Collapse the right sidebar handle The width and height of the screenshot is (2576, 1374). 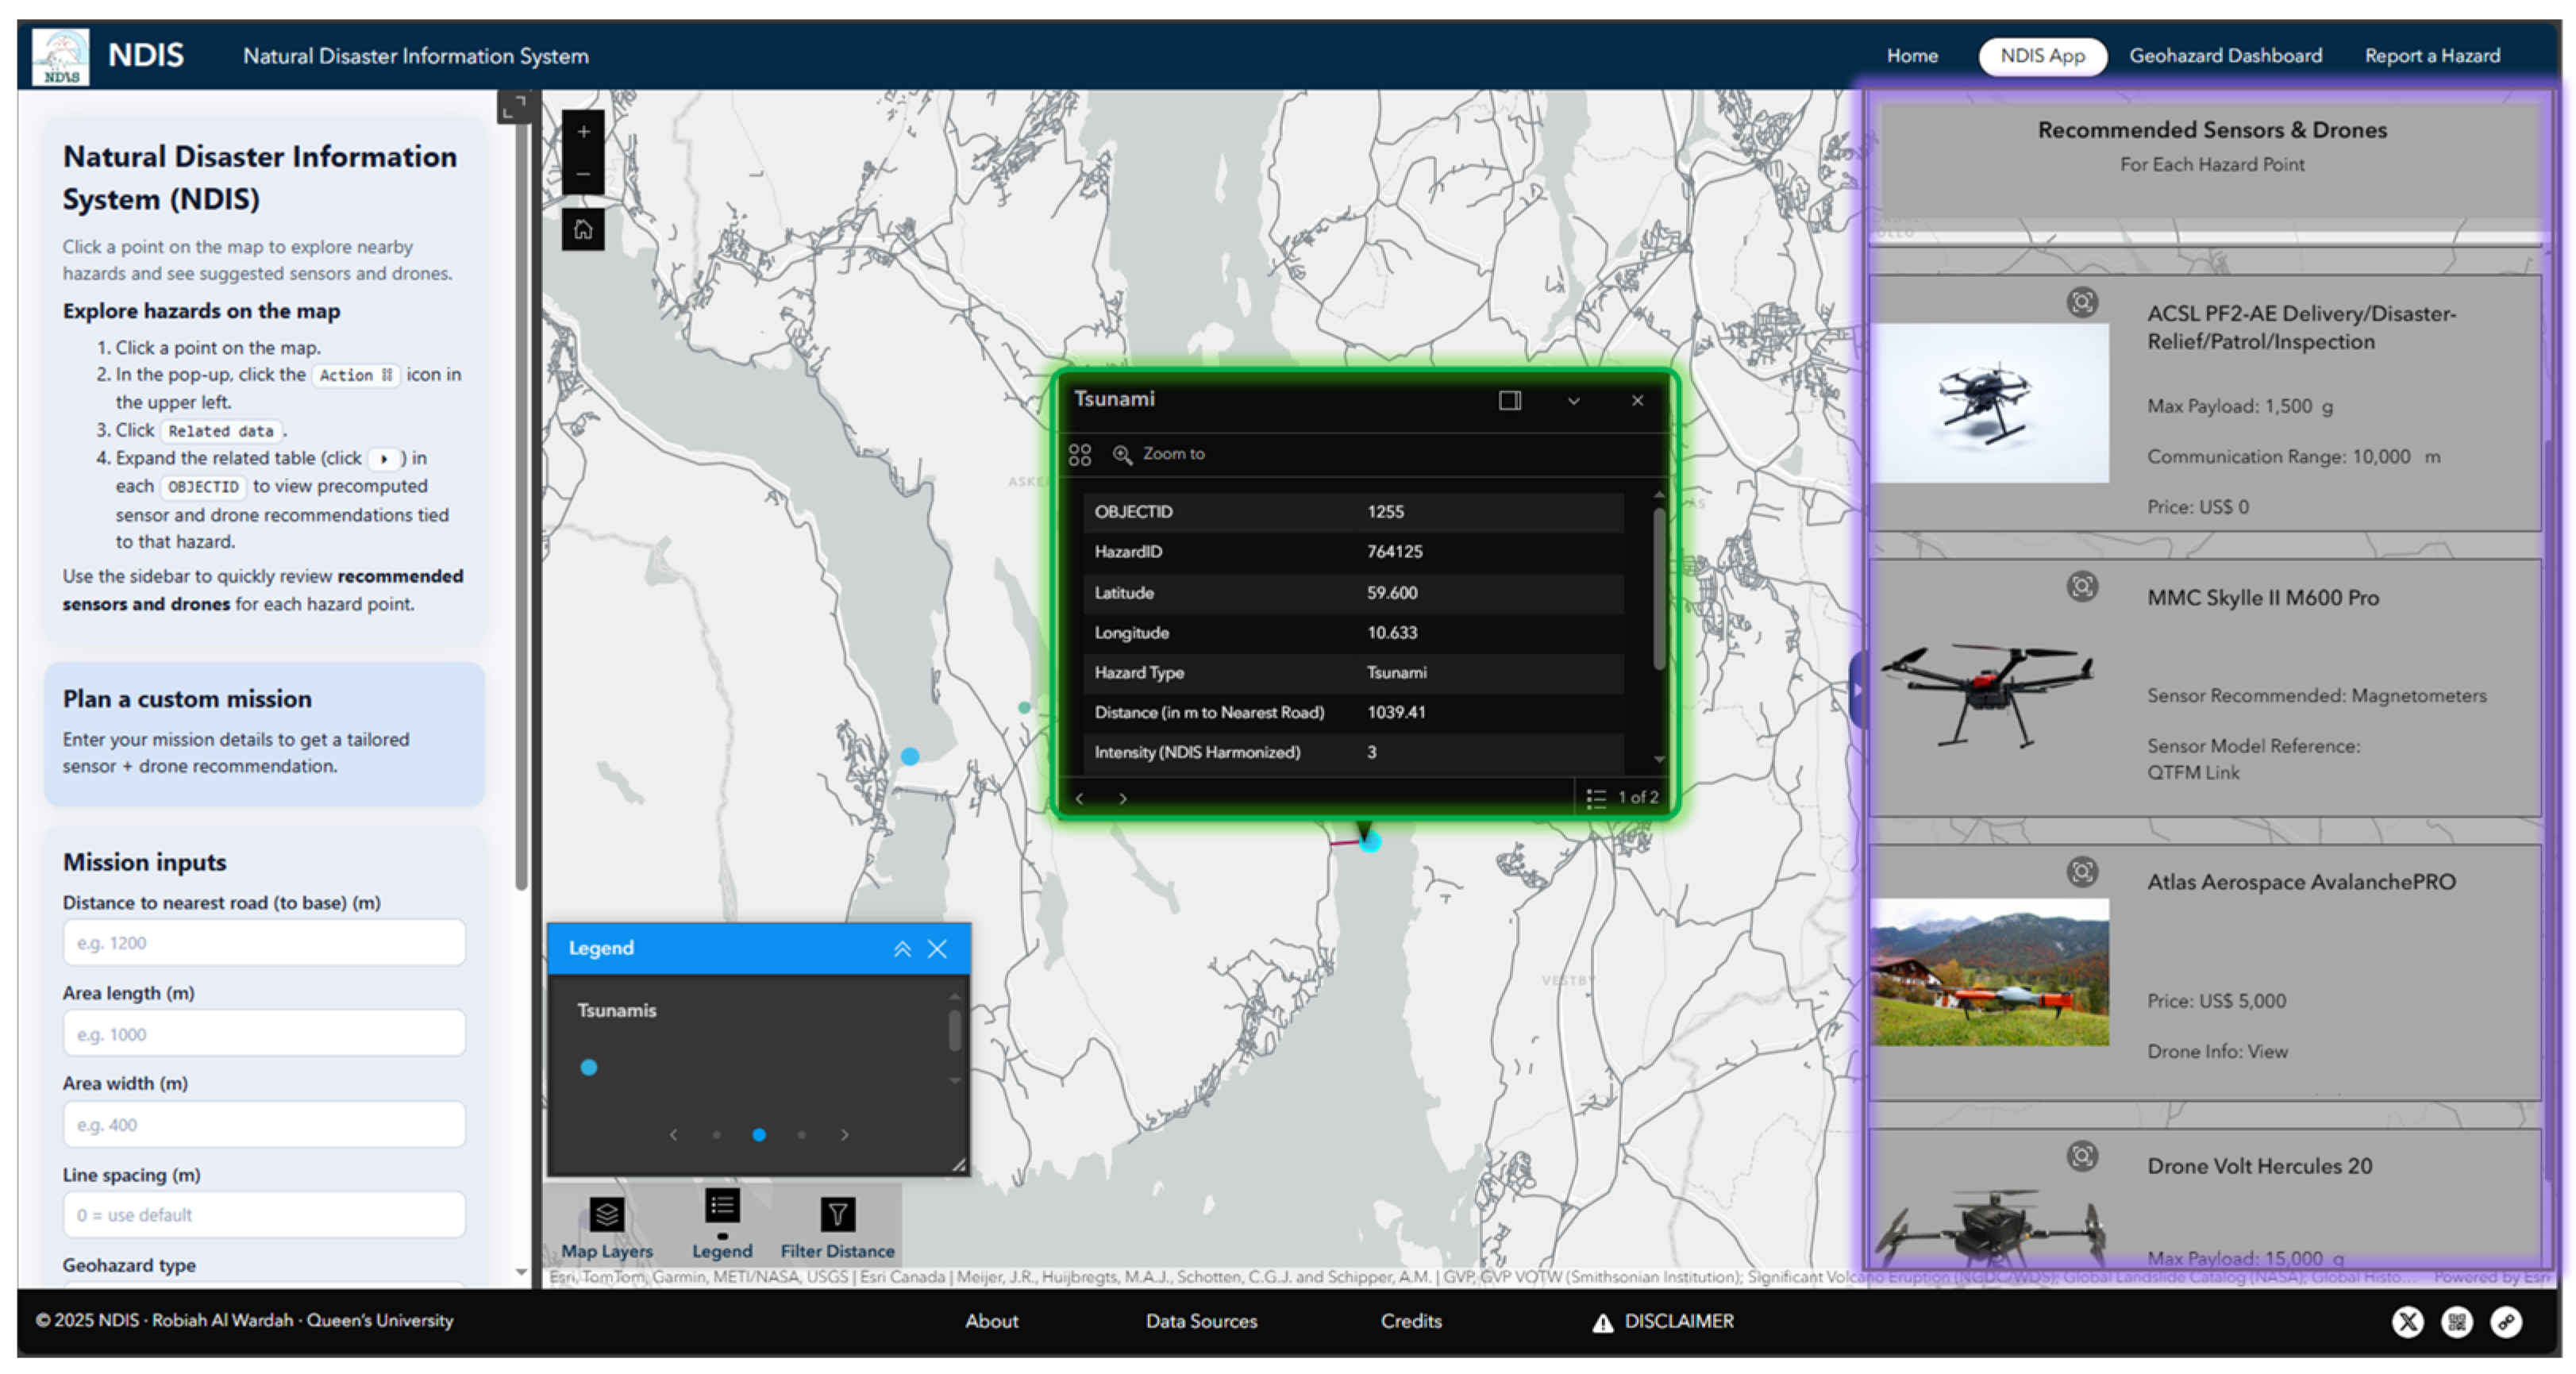click(1857, 690)
